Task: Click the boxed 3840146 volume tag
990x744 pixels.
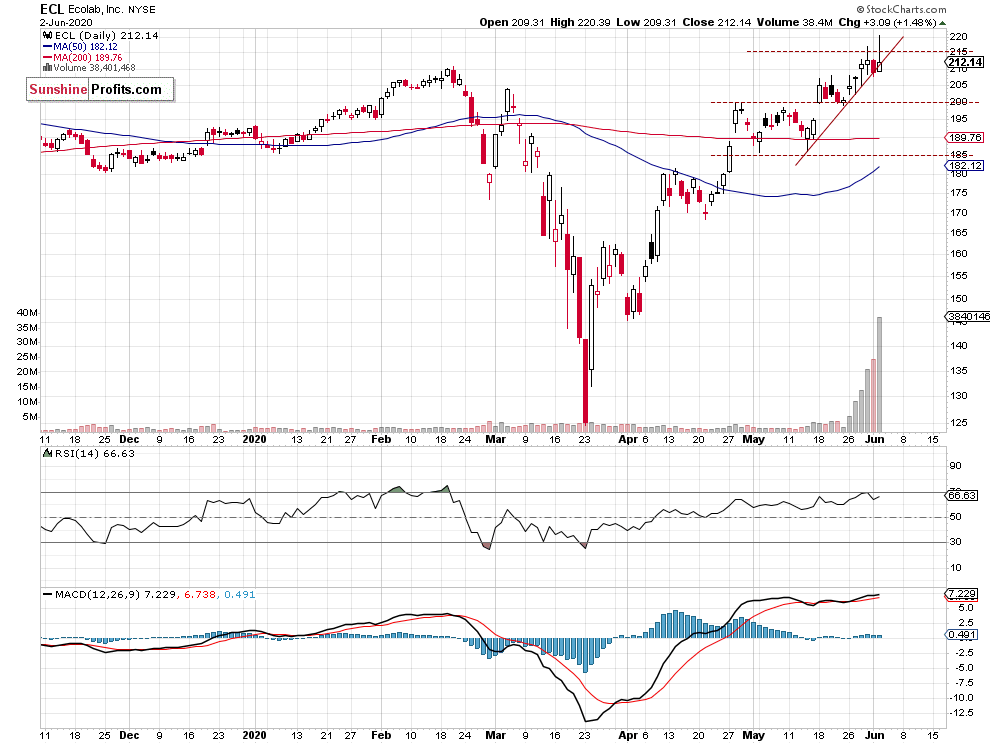Action: (968, 317)
